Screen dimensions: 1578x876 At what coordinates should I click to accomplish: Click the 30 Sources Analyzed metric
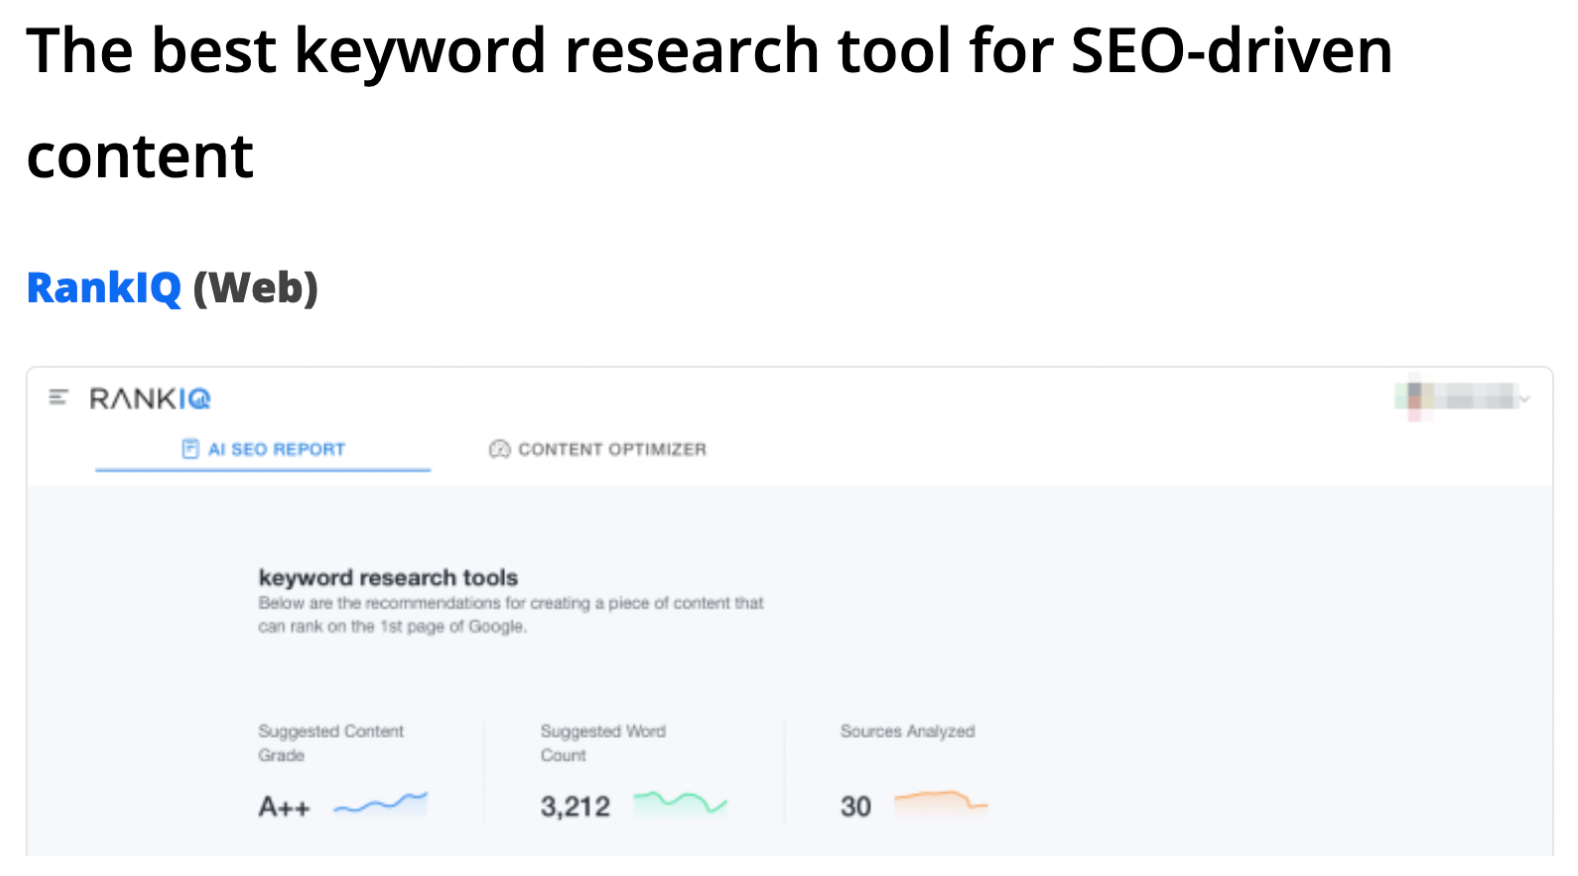pyautogui.click(x=856, y=807)
